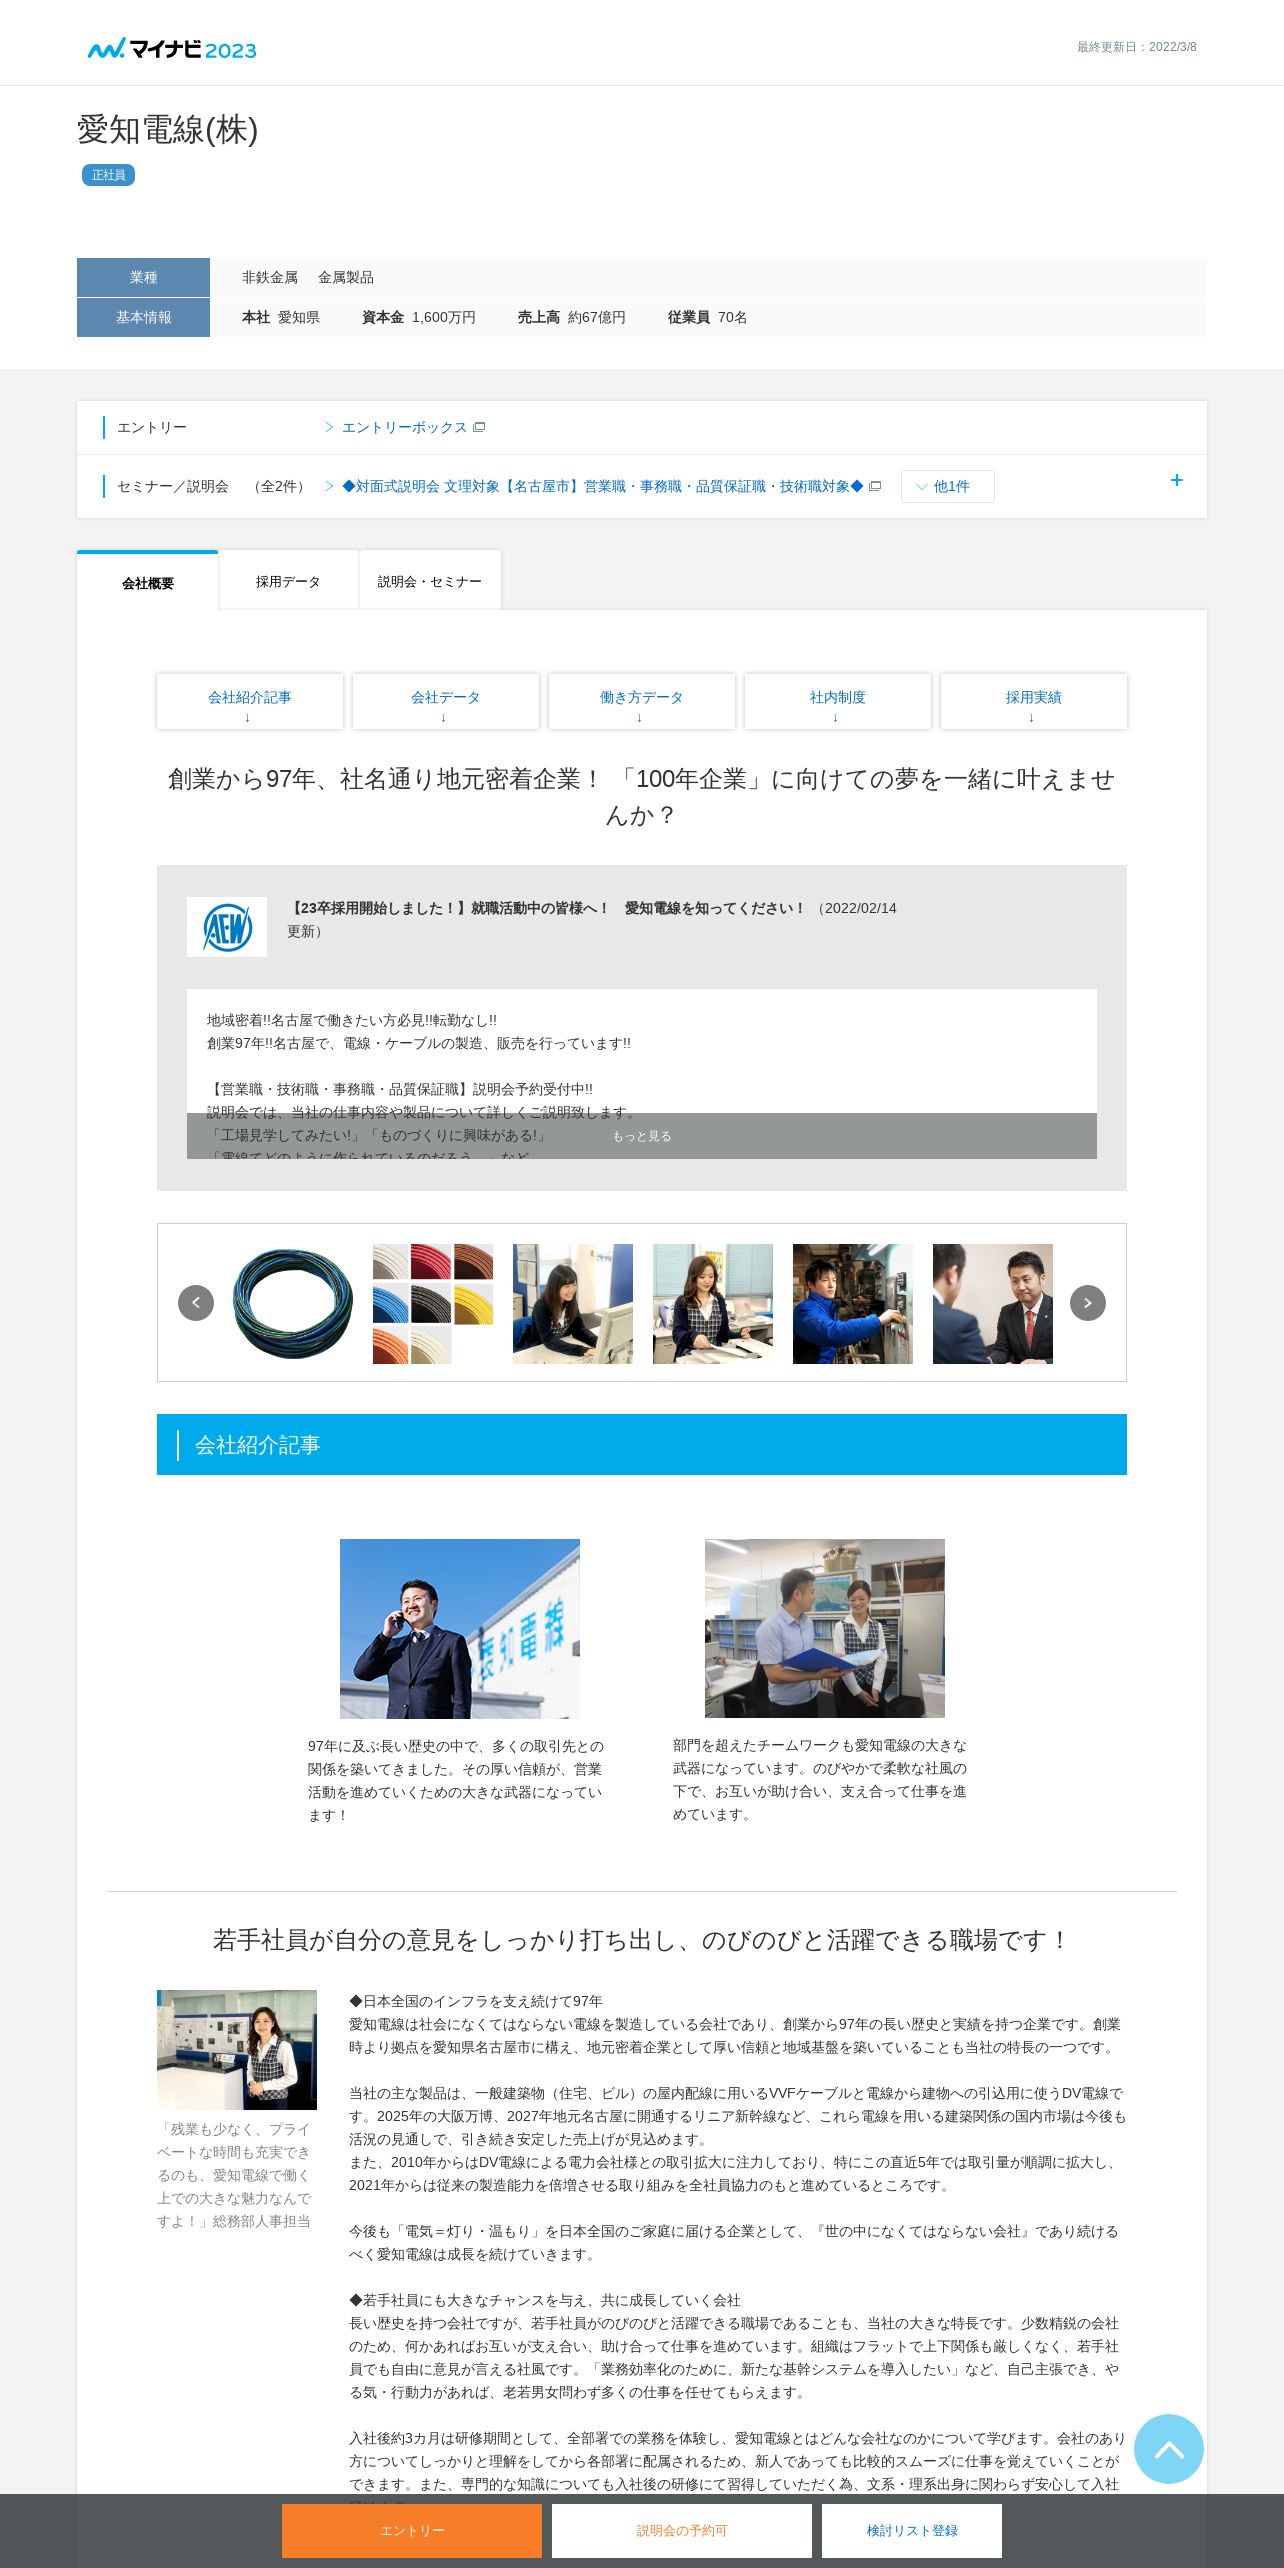This screenshot has height=2568, width=1284.
Task: Click セミナー／説明会 (全2件) label
Action: (x=213, y=486)
